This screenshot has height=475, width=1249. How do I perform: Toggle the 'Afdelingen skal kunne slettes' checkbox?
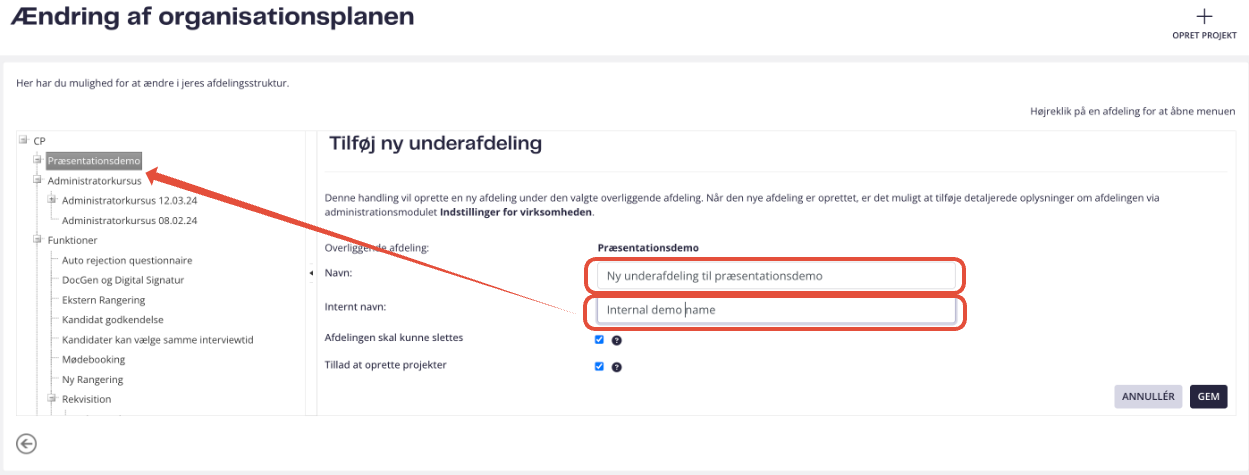coord(599,339)
